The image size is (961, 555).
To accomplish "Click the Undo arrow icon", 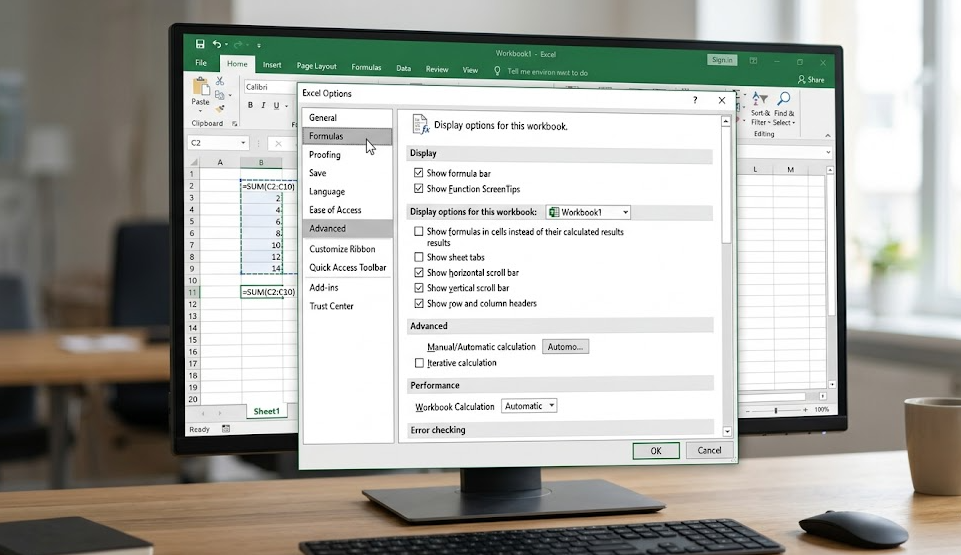I will pos(217,44).
